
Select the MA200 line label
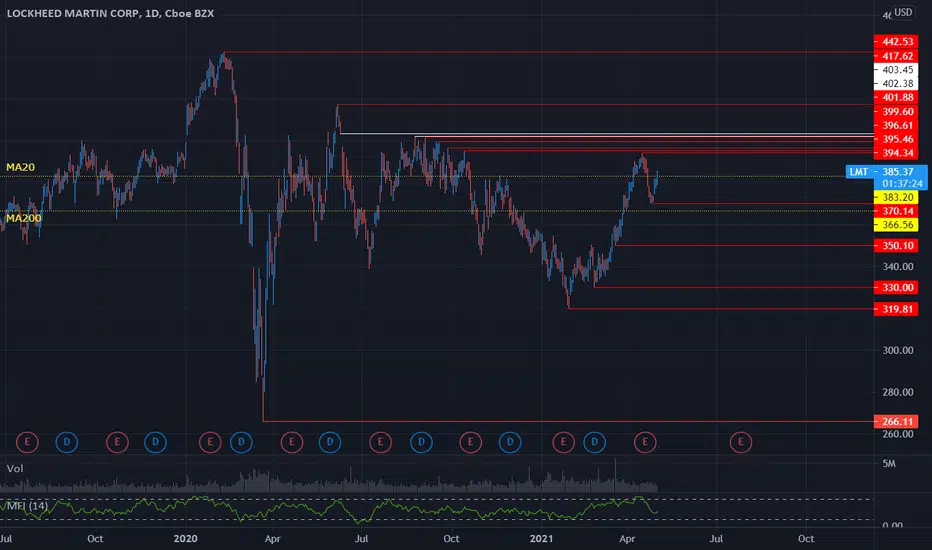coord(23,218)
